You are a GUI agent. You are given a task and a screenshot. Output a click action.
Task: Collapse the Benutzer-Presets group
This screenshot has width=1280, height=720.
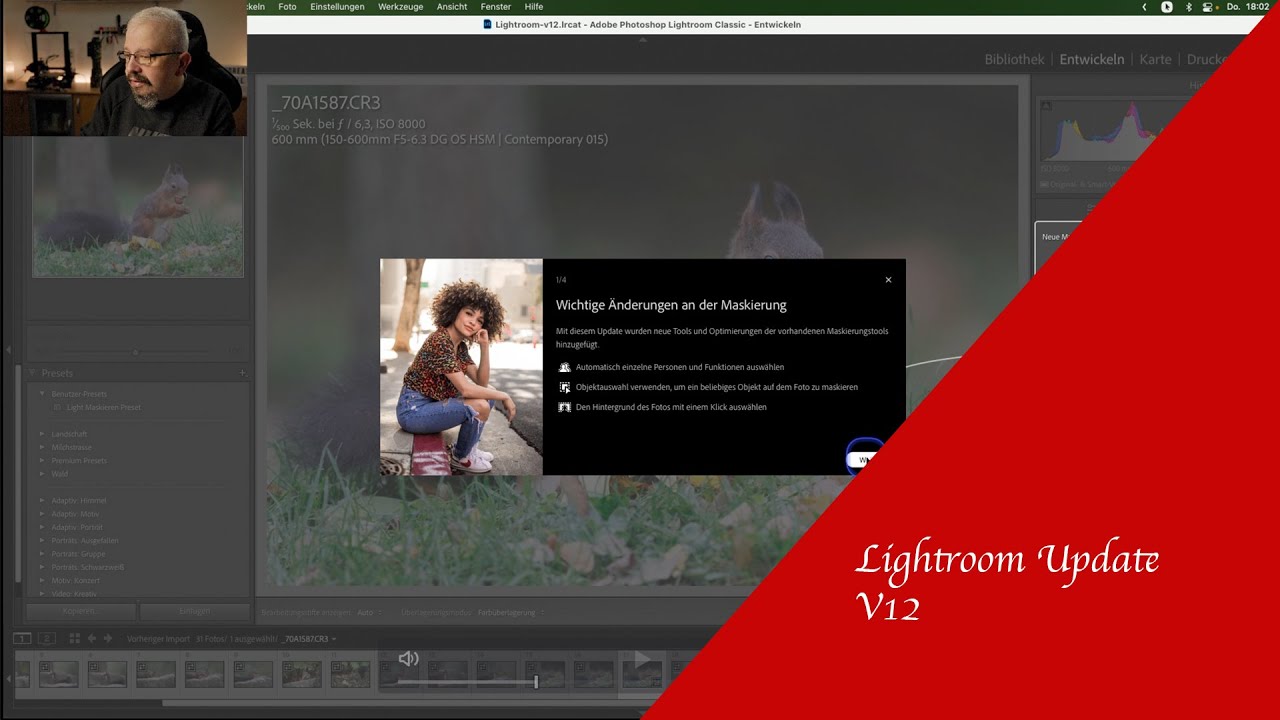[42, 394]
